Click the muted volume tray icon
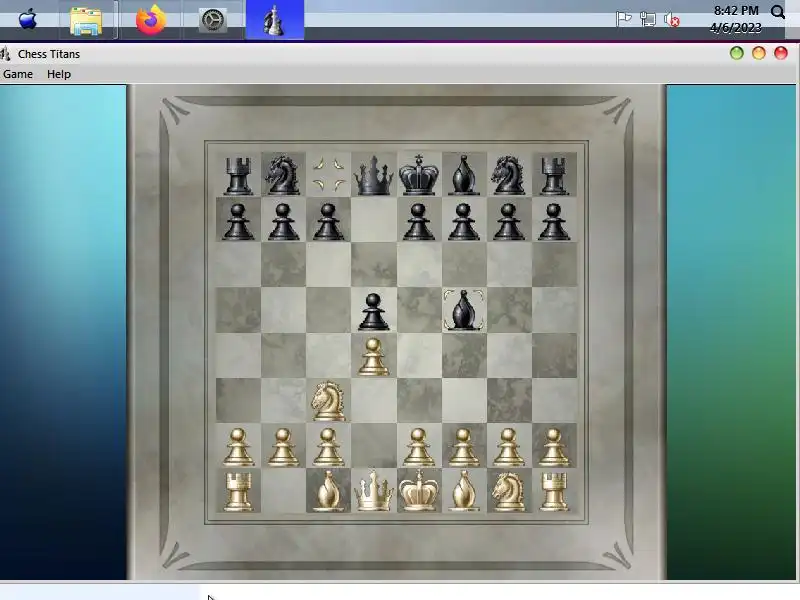Screen dimensions: 800x600 [x=672, y=19]
